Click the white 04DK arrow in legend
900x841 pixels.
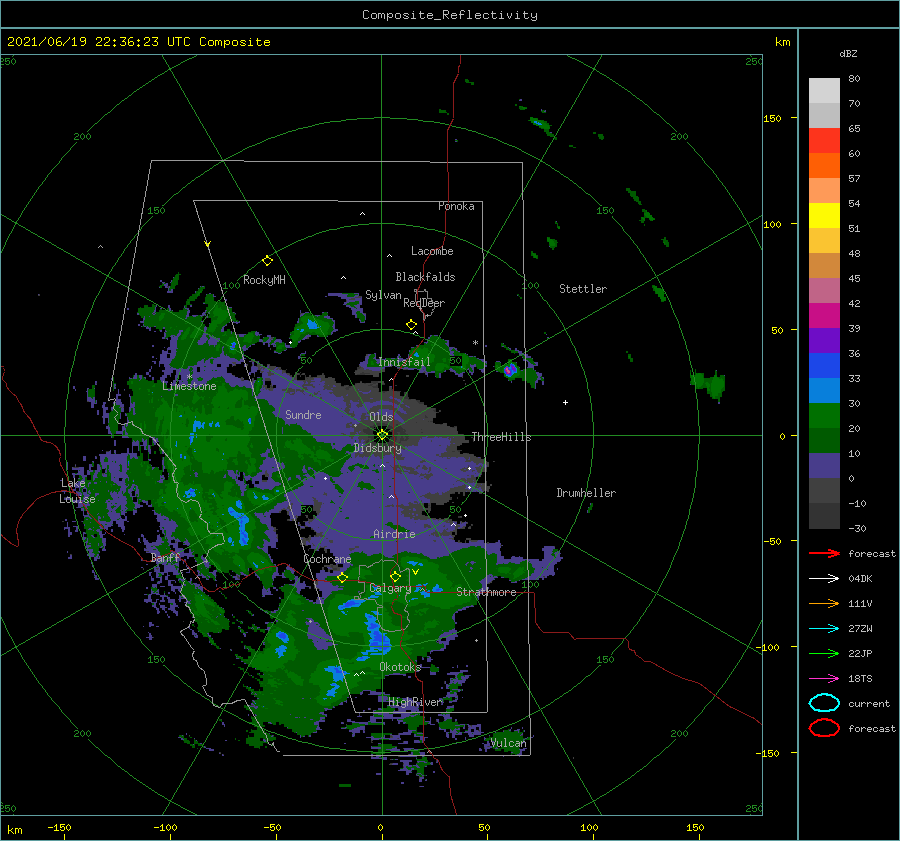click(824, 578)
